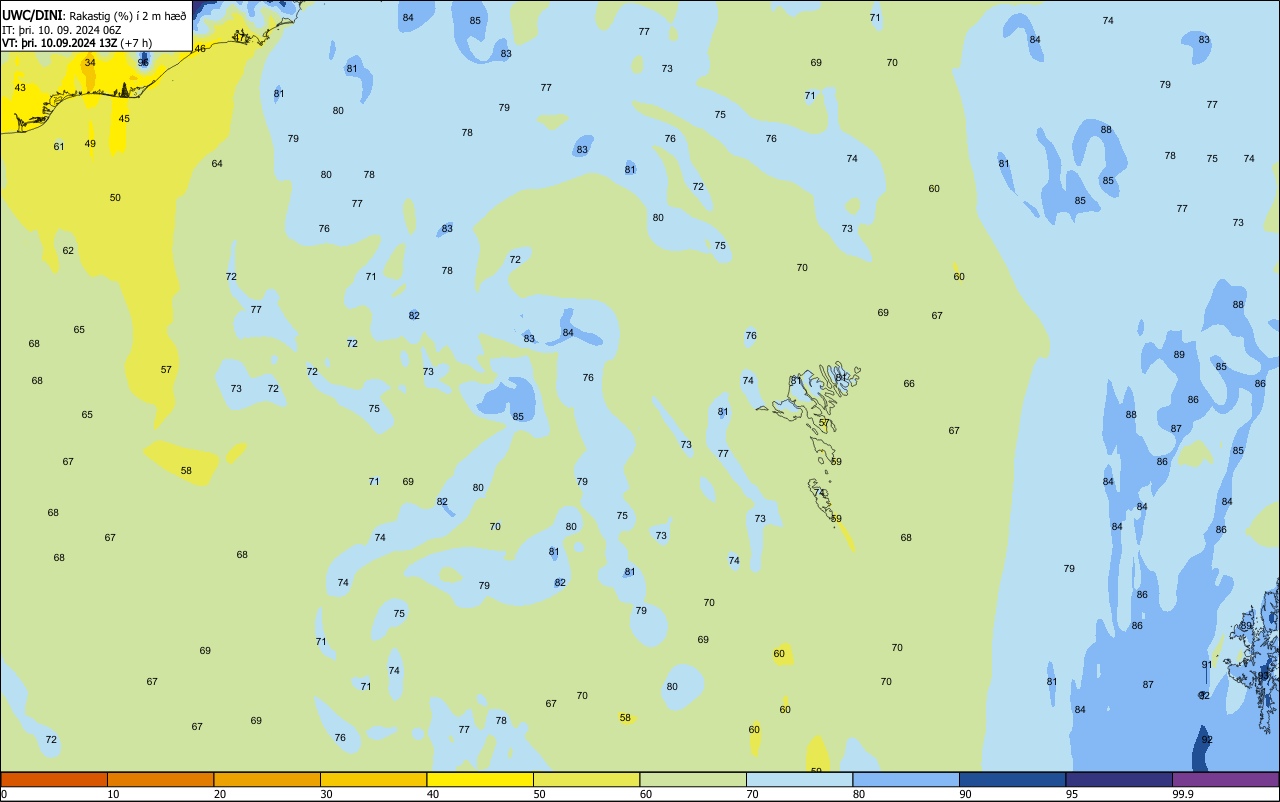Screen dimensions: 1280x802
Task: Click the legend tick label 90
Action: [965, 794]
